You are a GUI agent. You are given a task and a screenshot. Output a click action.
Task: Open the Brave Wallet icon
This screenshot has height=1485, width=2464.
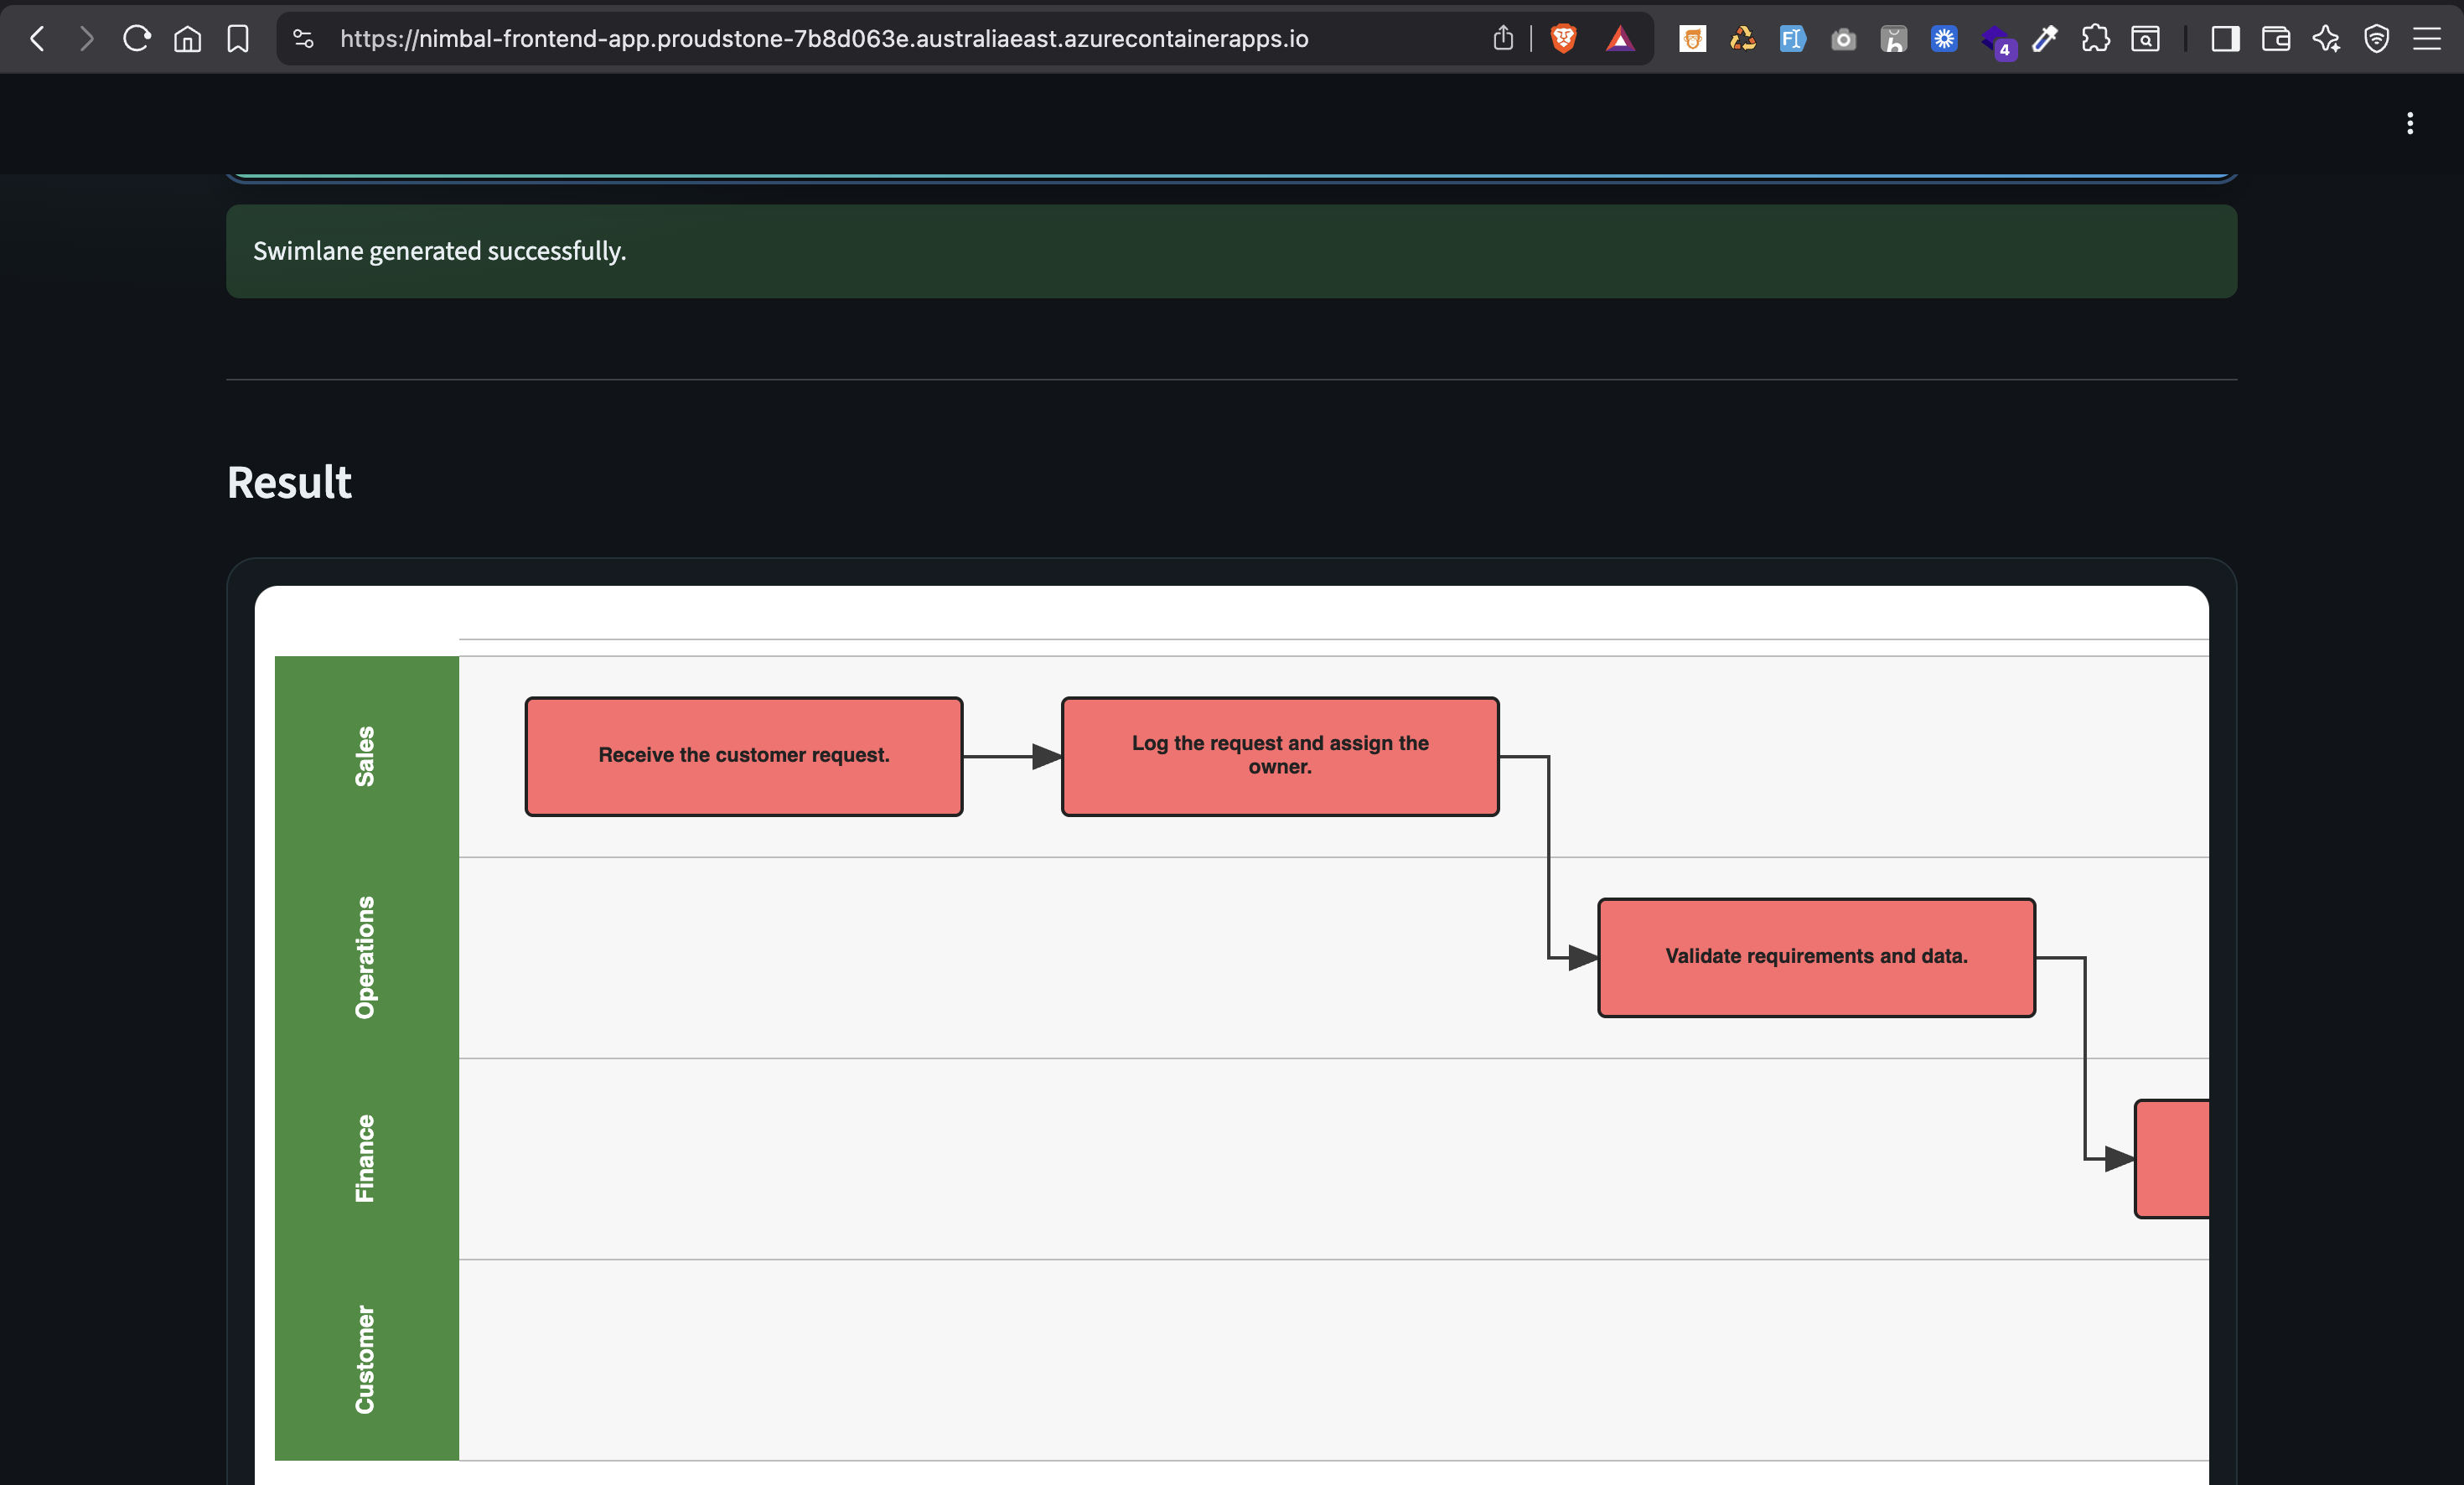coord(2276,38)
